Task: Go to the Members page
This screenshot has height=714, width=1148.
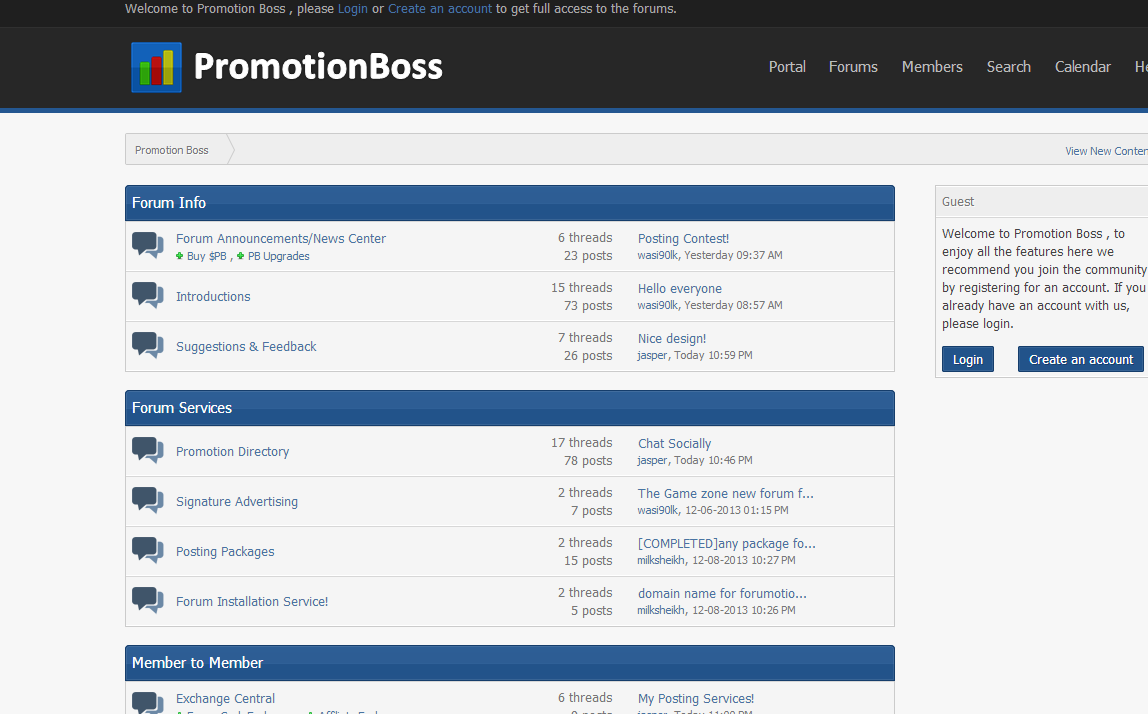Action: coord(932,67)
